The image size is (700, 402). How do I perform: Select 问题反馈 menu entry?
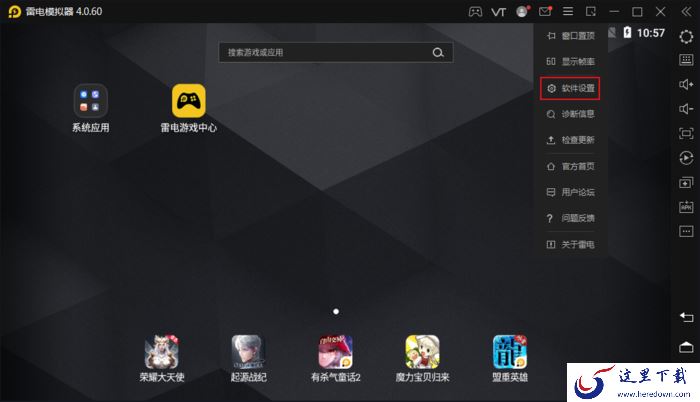(x=571, y=218)
